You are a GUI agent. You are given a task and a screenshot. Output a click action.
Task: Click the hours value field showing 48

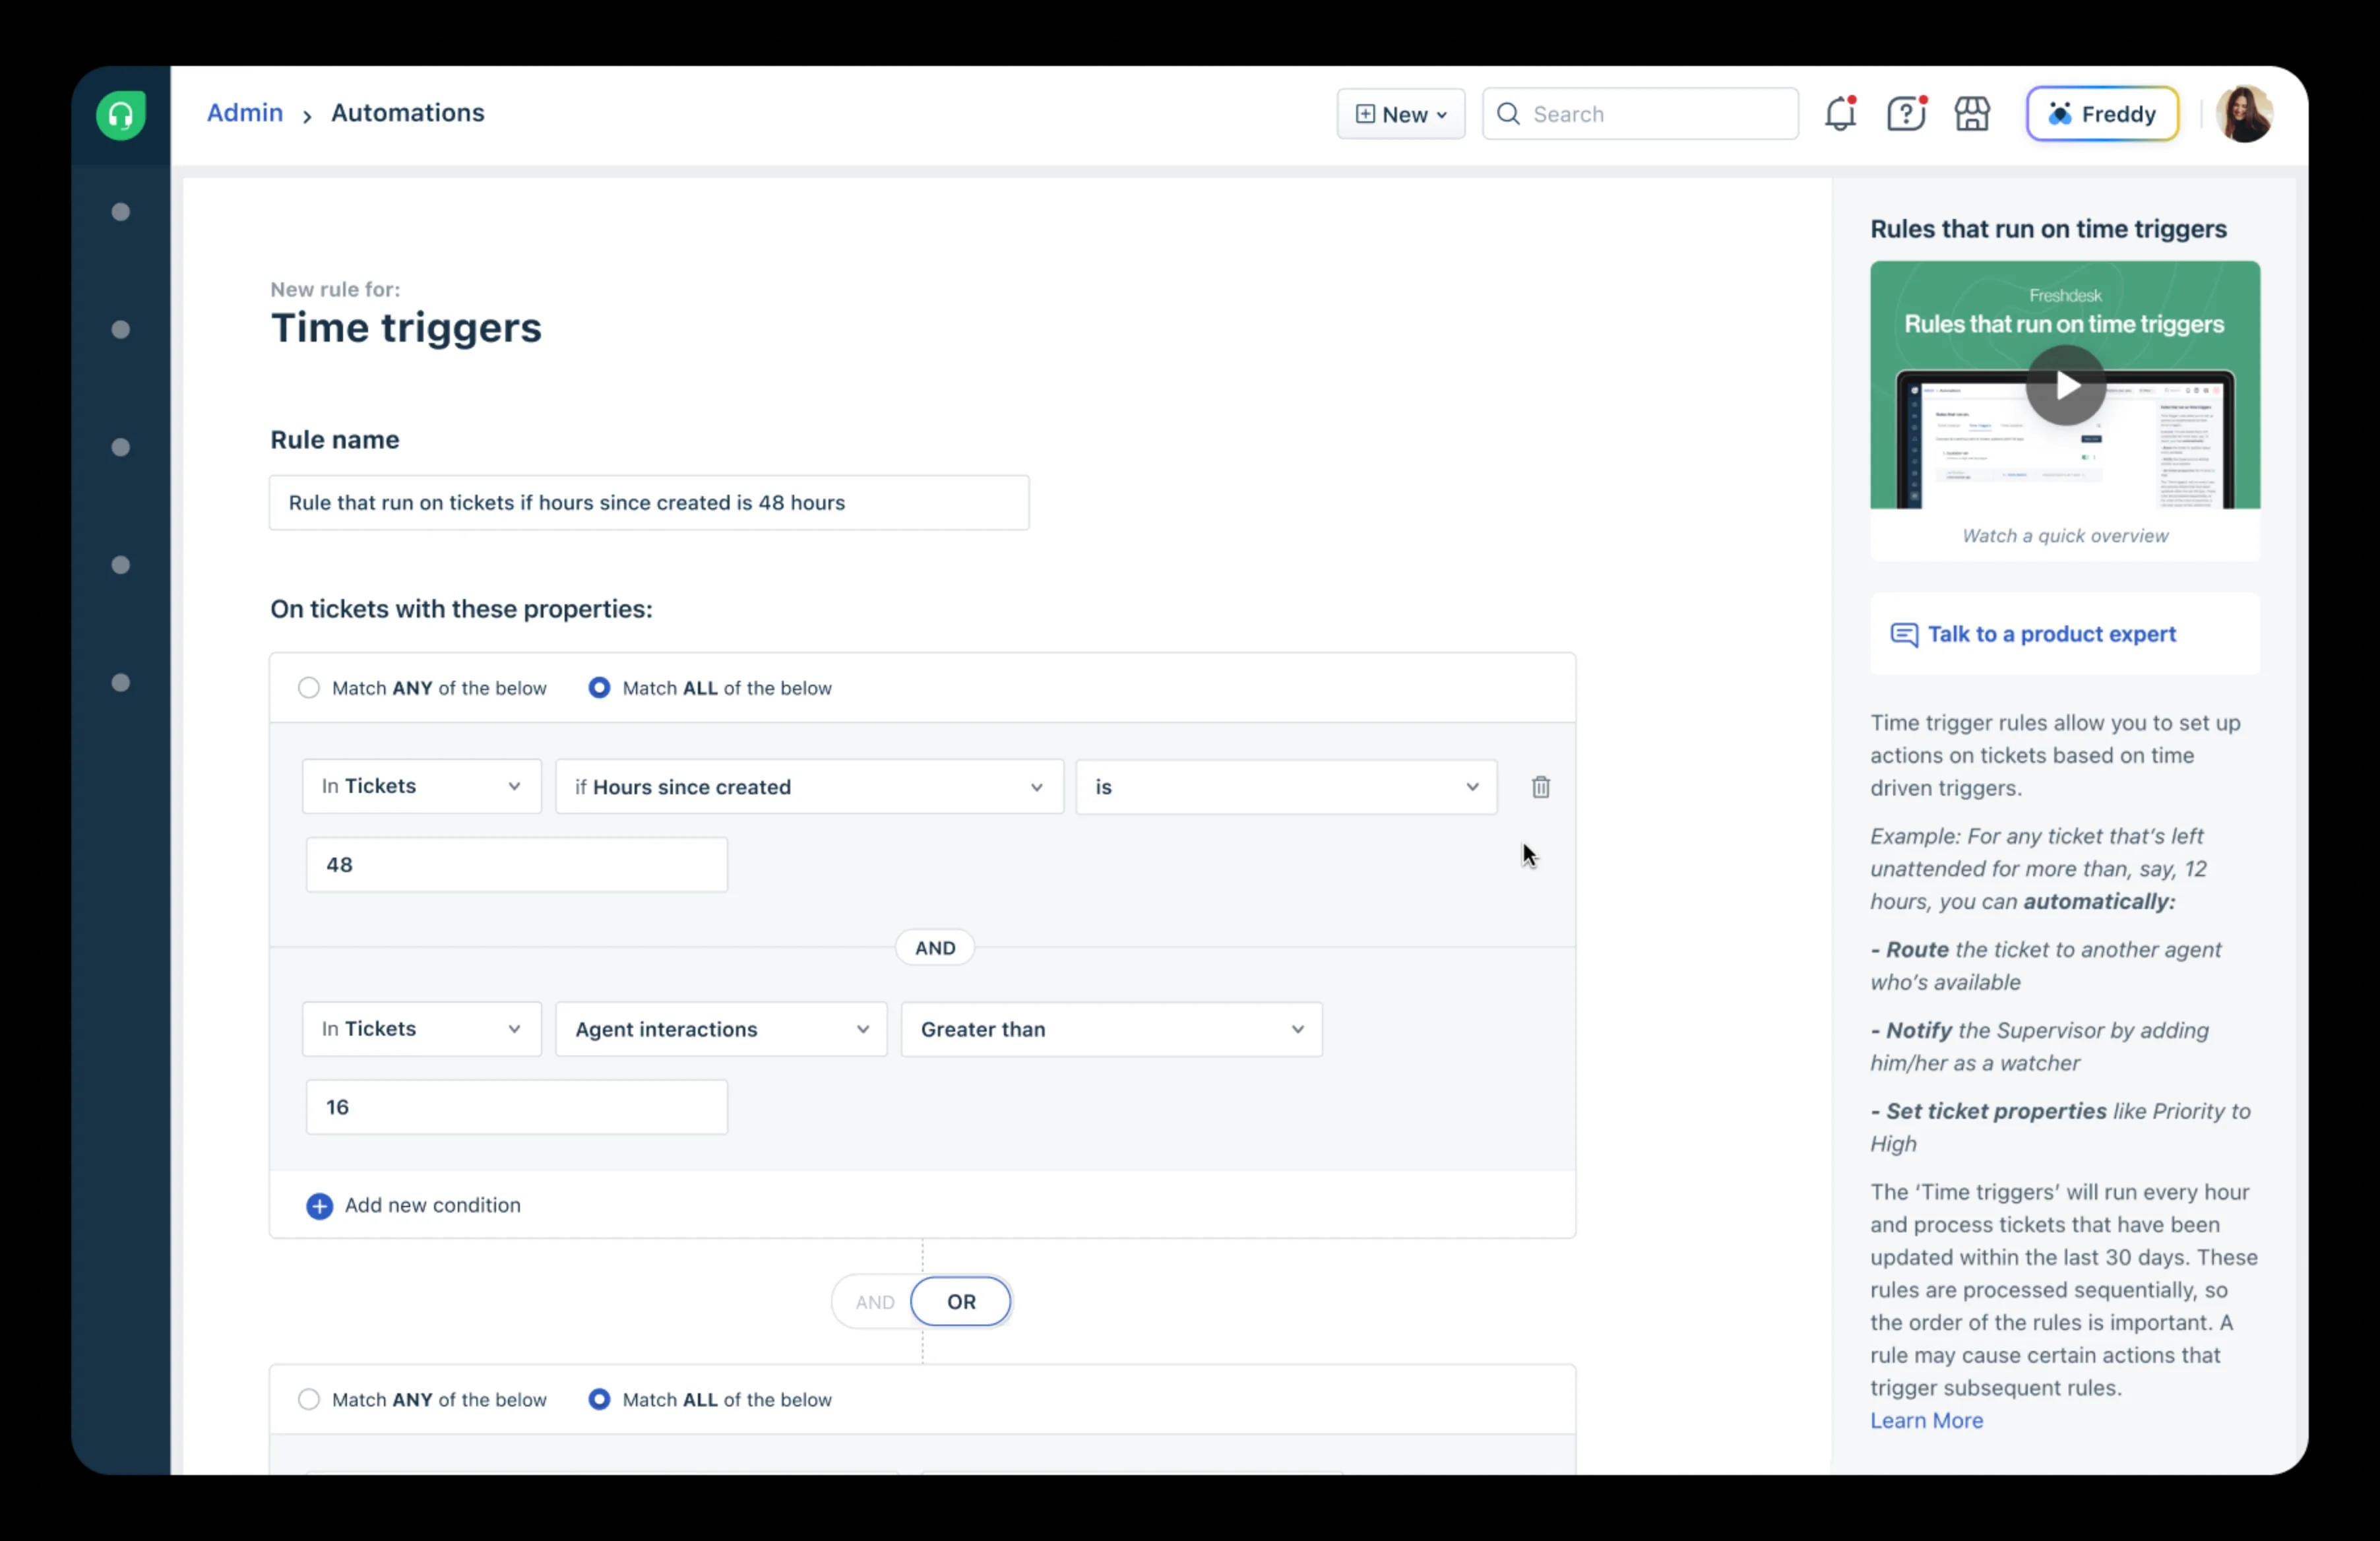tap(517, 865)
